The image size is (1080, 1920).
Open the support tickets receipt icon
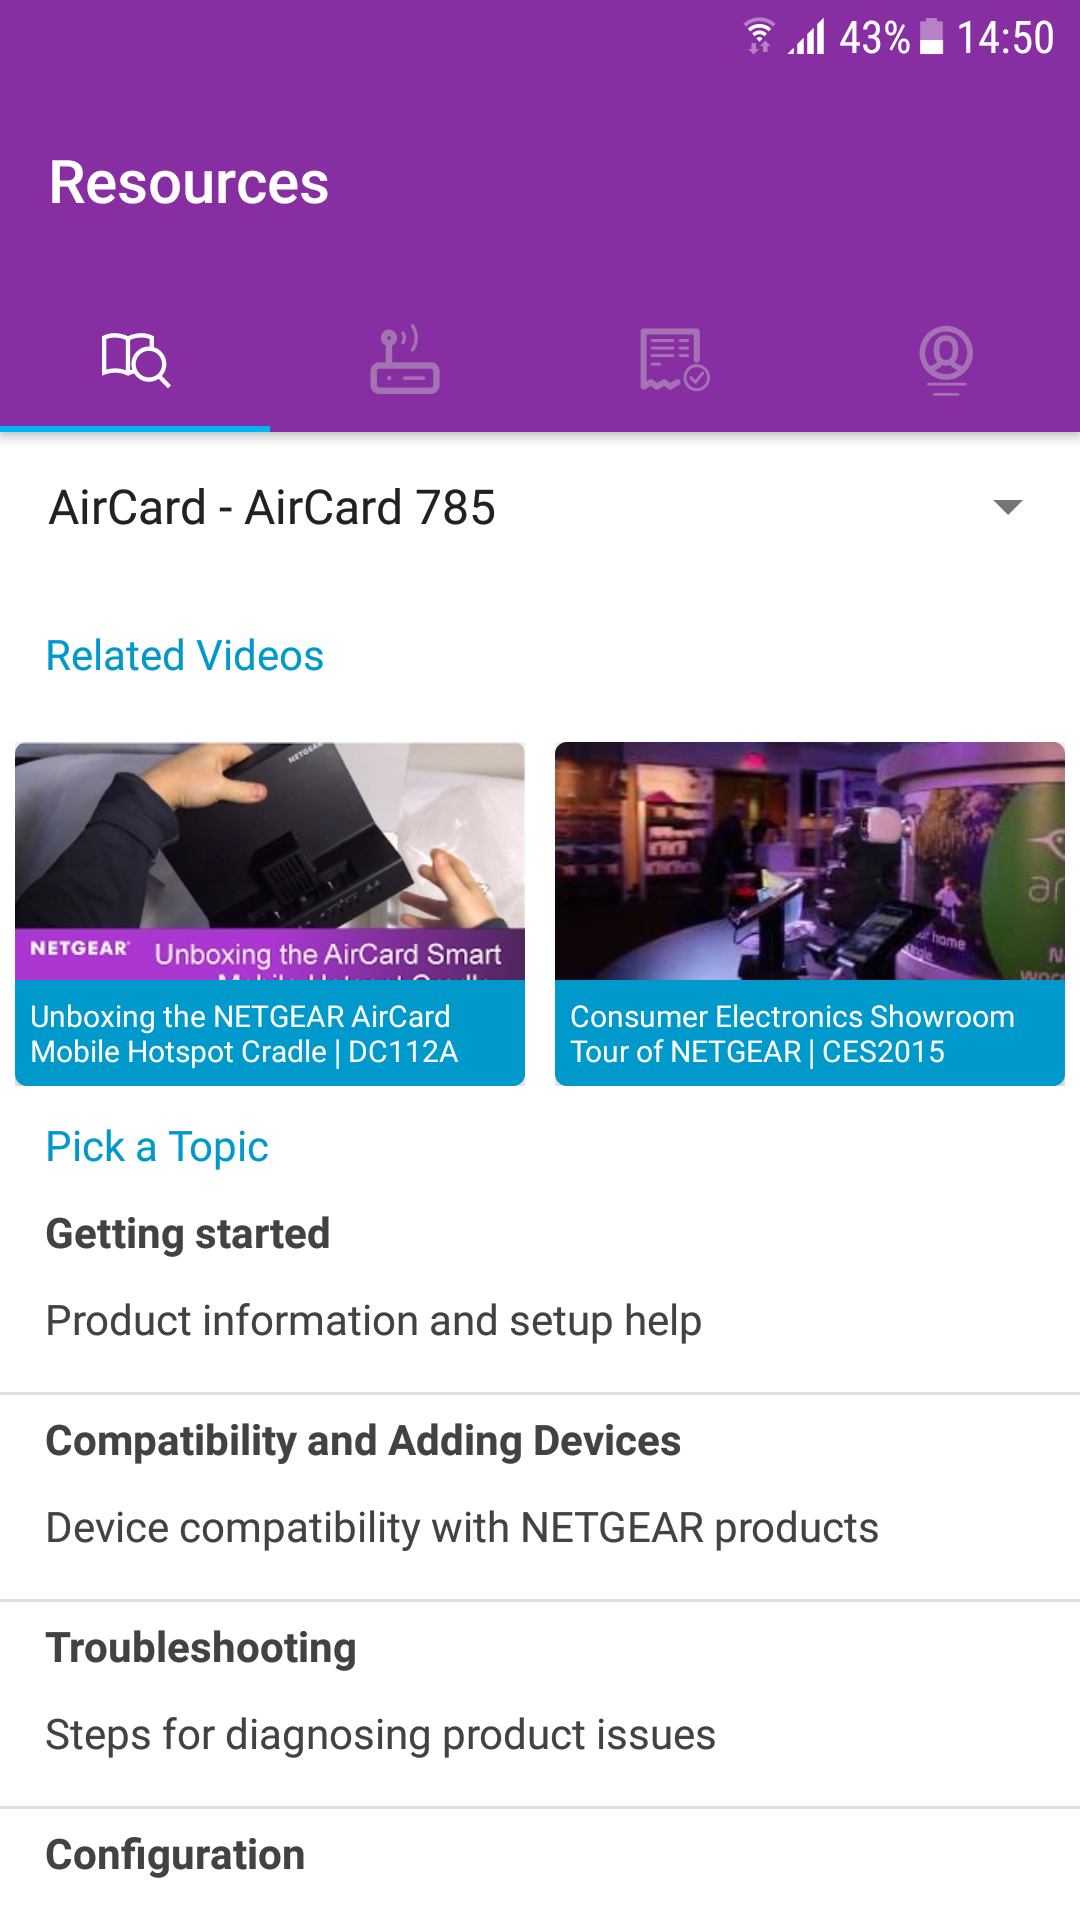point(675,360)
